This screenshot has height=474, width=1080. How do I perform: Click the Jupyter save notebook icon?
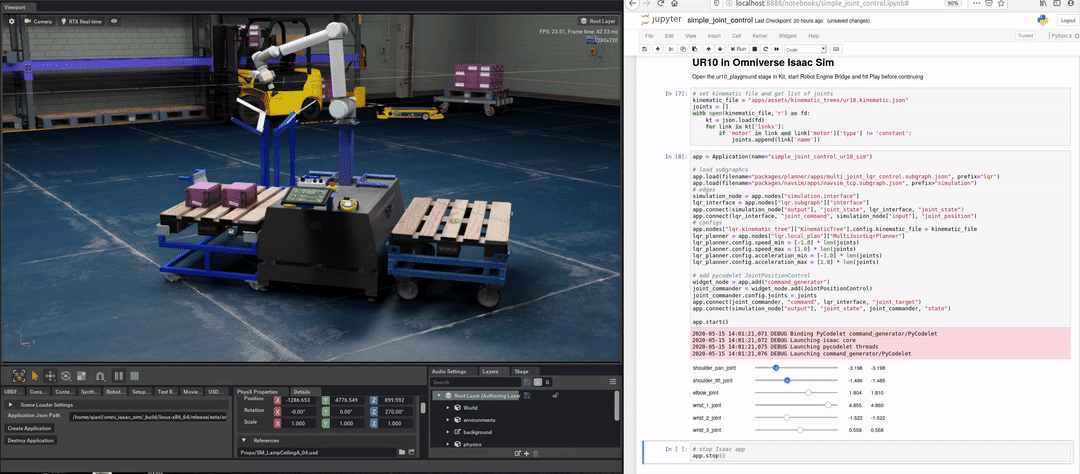point(644,49)
